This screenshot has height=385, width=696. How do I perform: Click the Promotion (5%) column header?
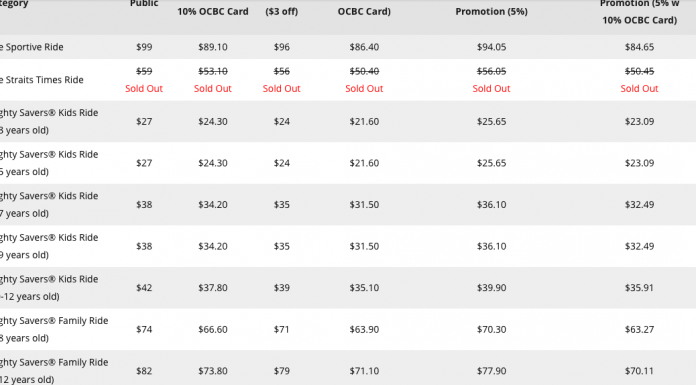pyautogui.click(x=491, y=12)
